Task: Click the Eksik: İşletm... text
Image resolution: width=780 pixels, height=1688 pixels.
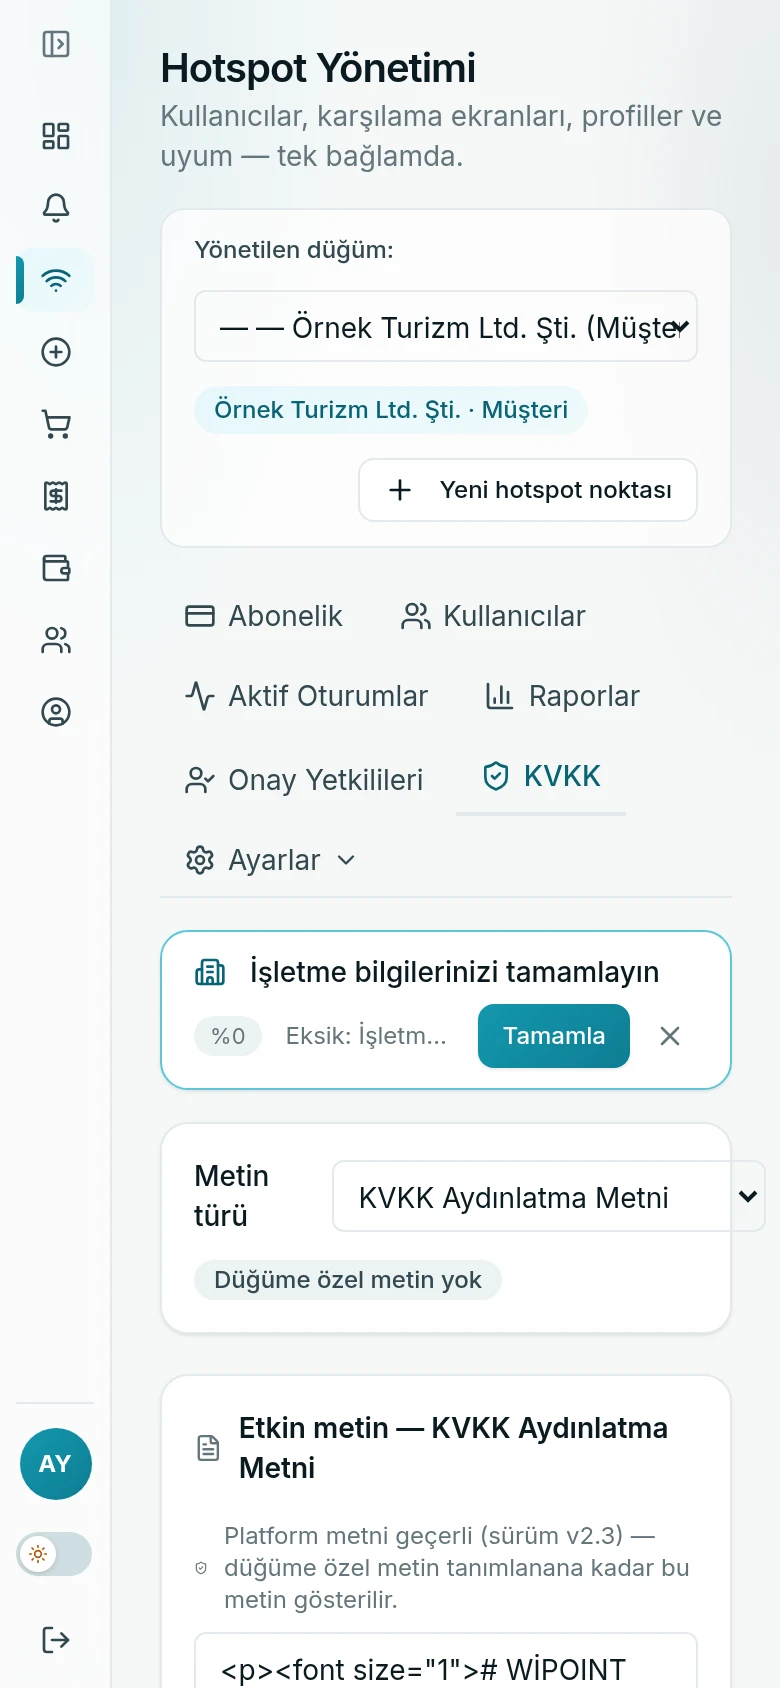Action: point(366,1036)
